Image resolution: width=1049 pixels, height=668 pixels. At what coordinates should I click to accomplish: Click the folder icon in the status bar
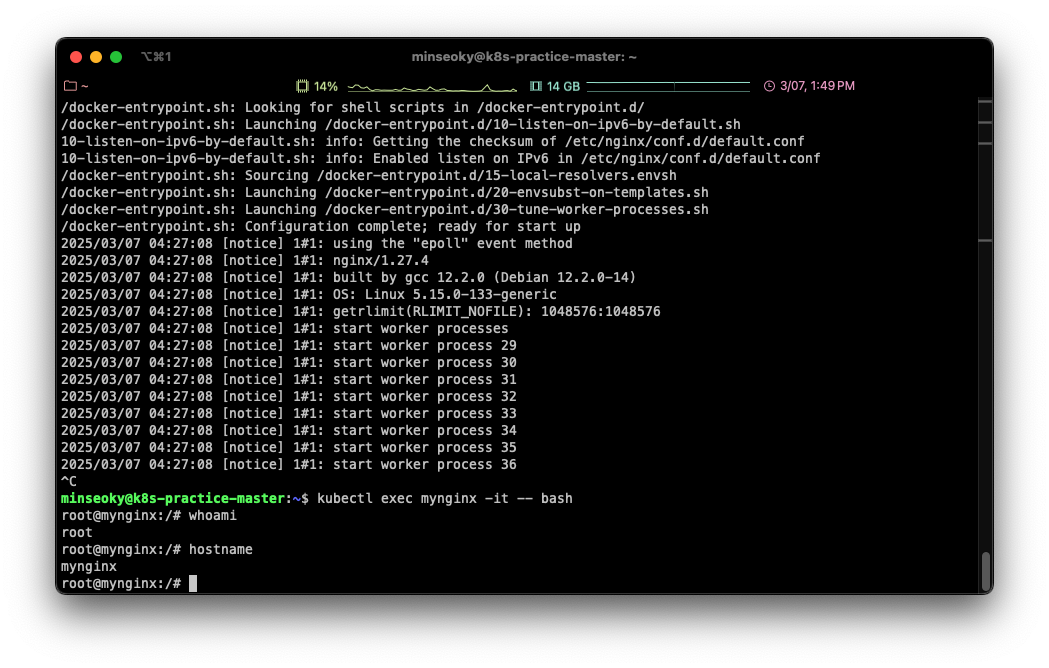[x=70, y=86]
